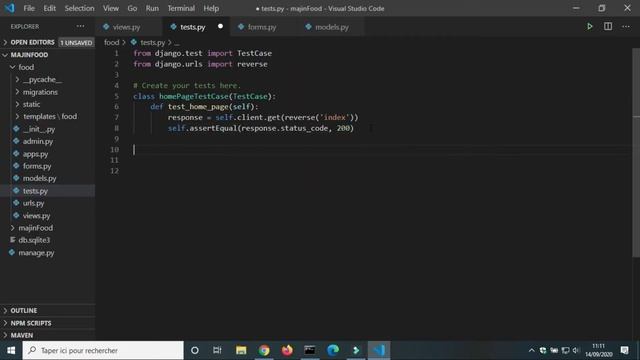Image resolution: width=640 pixels, height=360 pixels.
Task: Click the forms.py tab file icon
Action: click(x=241, y=27)
